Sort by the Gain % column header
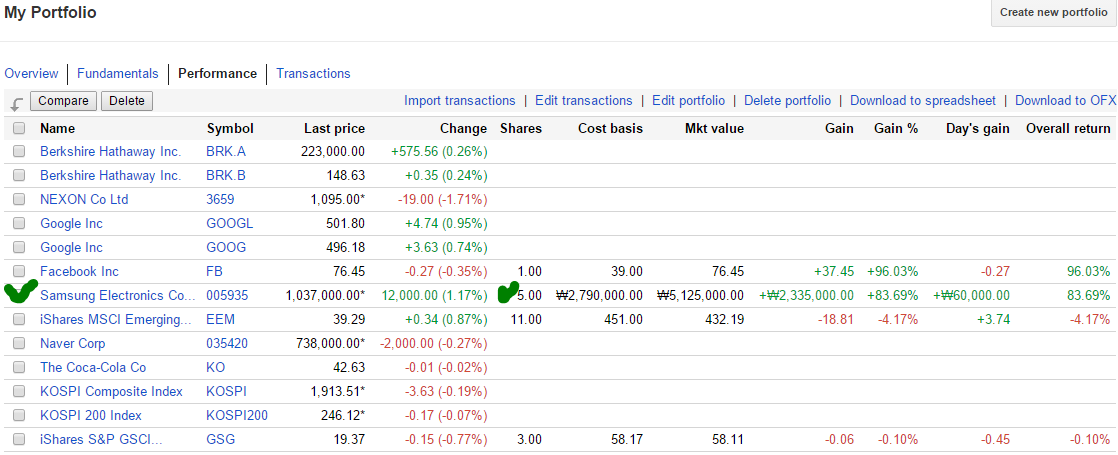This screenshot has width=1118, height=455. (896, 129)
